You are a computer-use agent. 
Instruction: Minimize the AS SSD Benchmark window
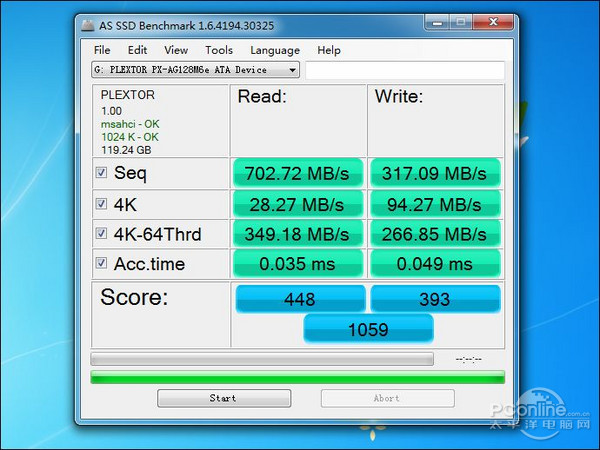point(437,23)
